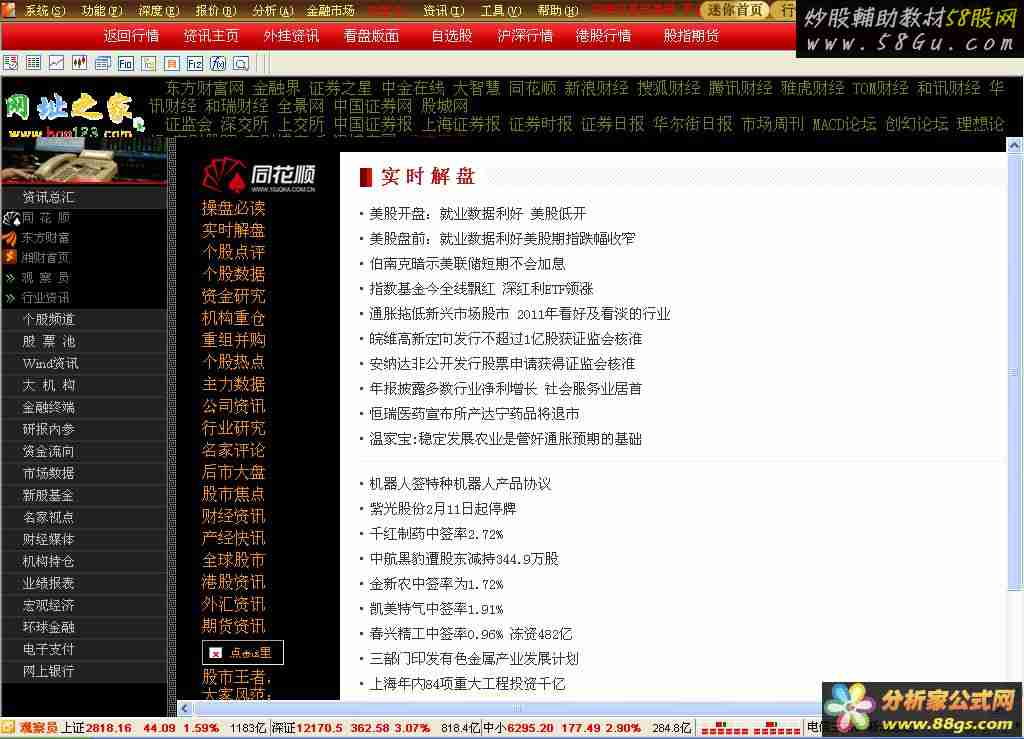Switch to the 返回行情 tab

click(x=131, y=36)
